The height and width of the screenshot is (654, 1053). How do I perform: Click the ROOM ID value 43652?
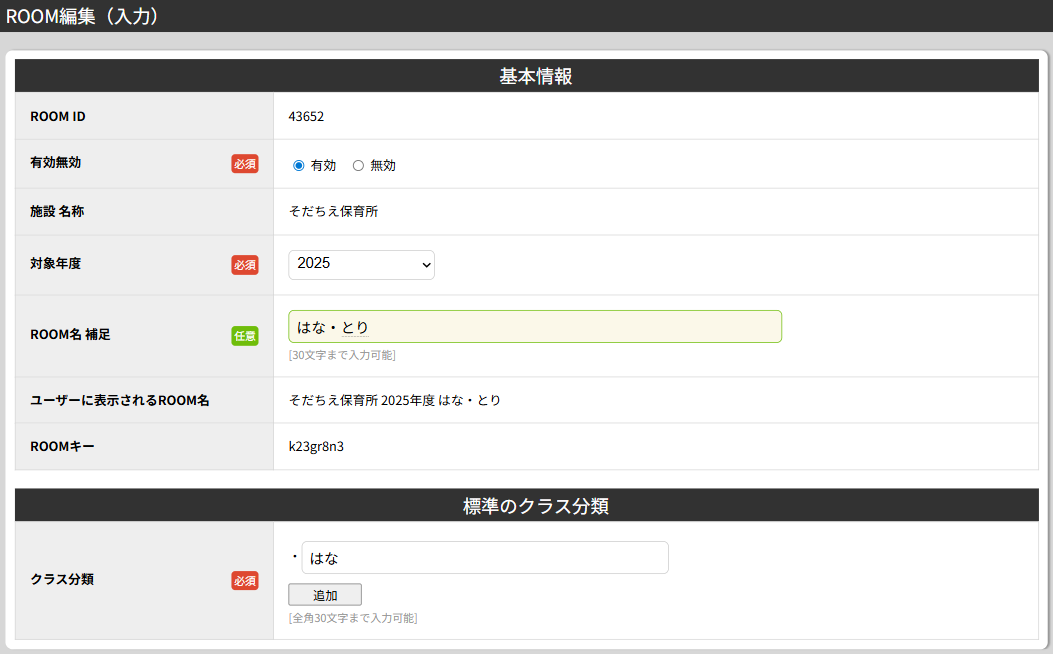pos(306,116)
